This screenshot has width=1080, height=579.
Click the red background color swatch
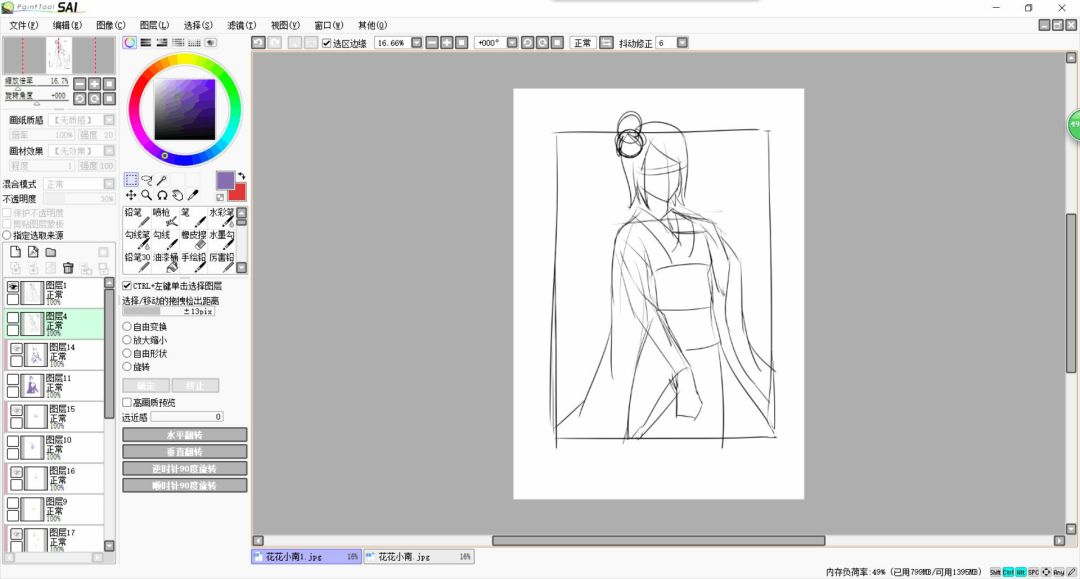coord(237,192)
